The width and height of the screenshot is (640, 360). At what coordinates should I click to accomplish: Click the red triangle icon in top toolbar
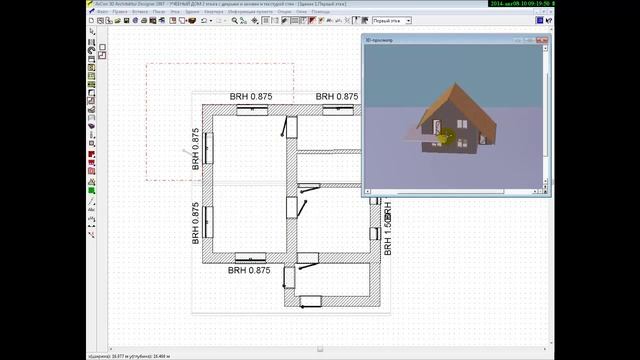[312, 20]
